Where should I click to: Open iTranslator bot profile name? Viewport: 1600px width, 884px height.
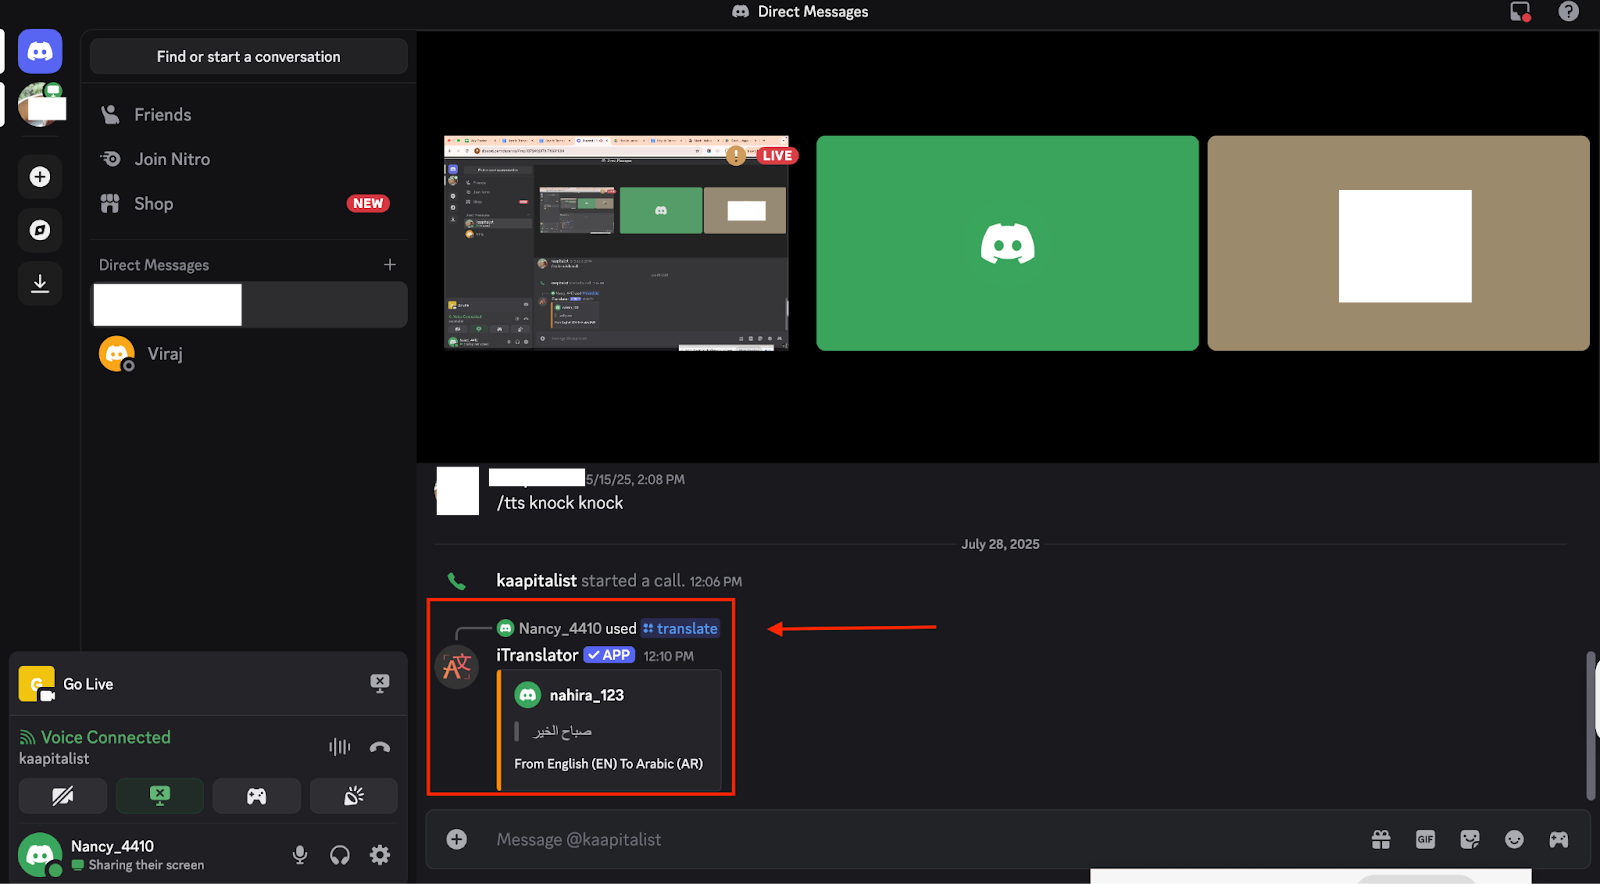[538, 655]
